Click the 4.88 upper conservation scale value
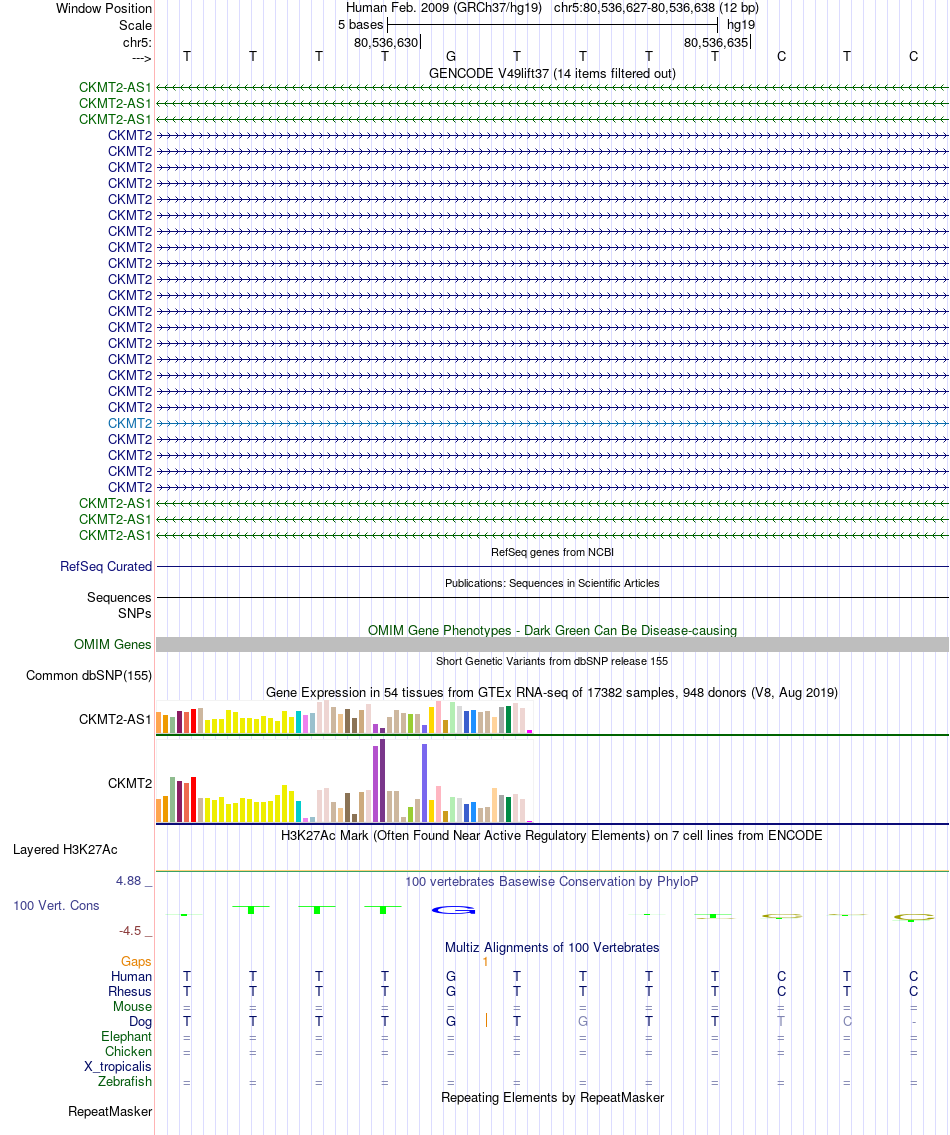Image resolution: width=950 pixels, height=1135 pixels. click(x=129, y=881)
